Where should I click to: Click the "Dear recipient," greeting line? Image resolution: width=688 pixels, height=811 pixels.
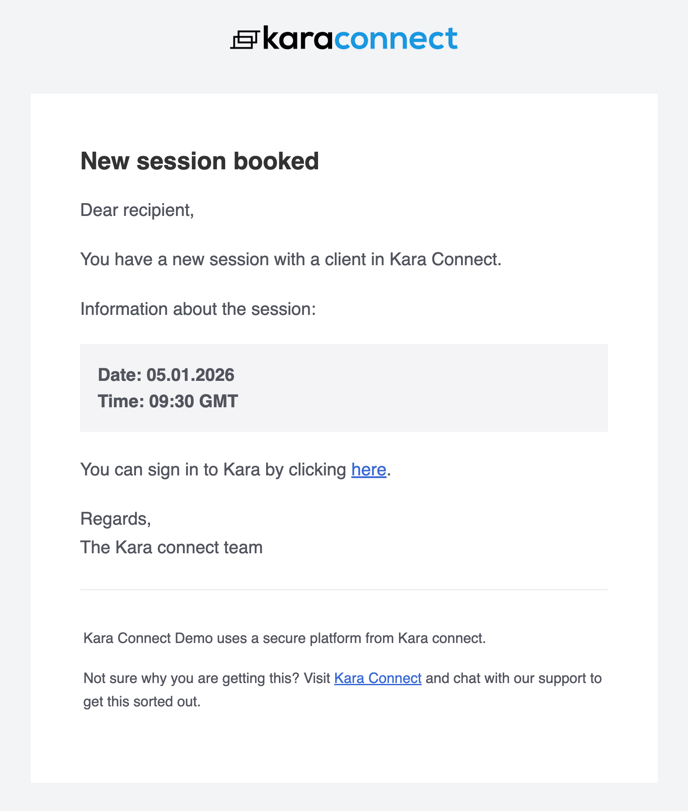tap(137, 210)
